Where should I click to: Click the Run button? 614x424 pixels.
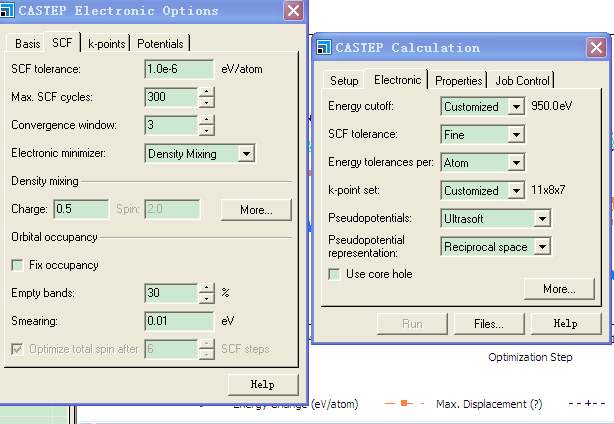(x=412, y=324)
